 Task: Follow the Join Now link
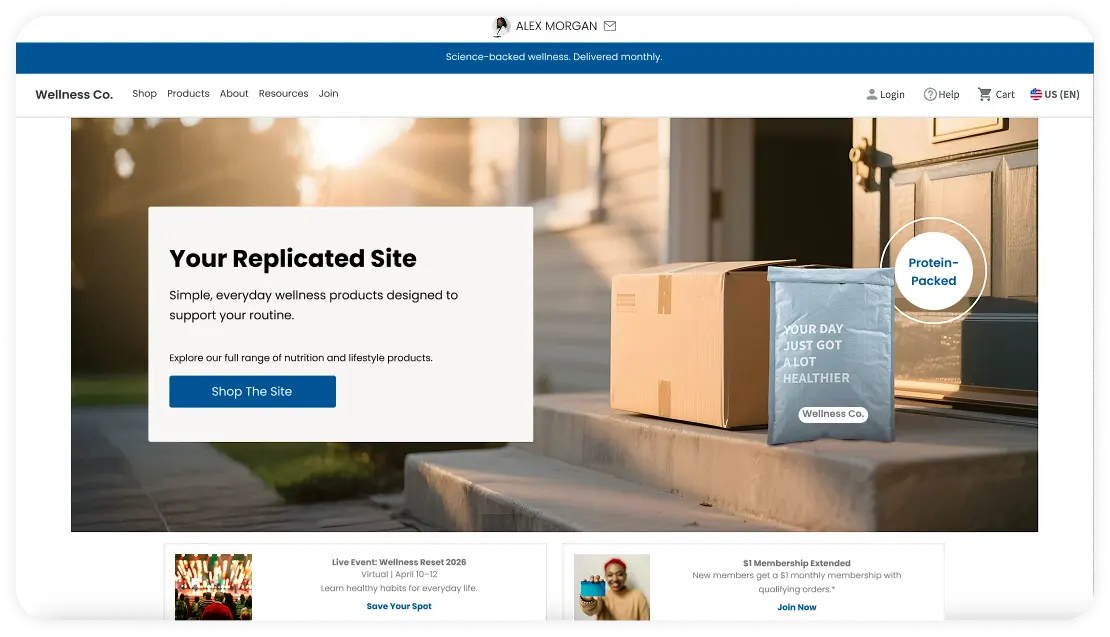click(x=796, y=607)
